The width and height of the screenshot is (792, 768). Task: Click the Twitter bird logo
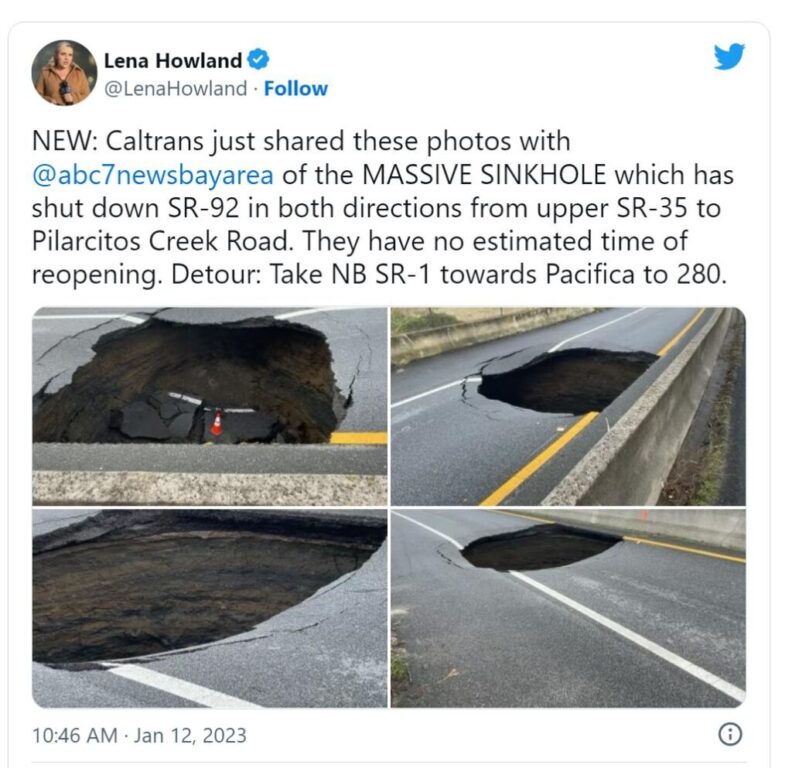click(x=729, y=56)
